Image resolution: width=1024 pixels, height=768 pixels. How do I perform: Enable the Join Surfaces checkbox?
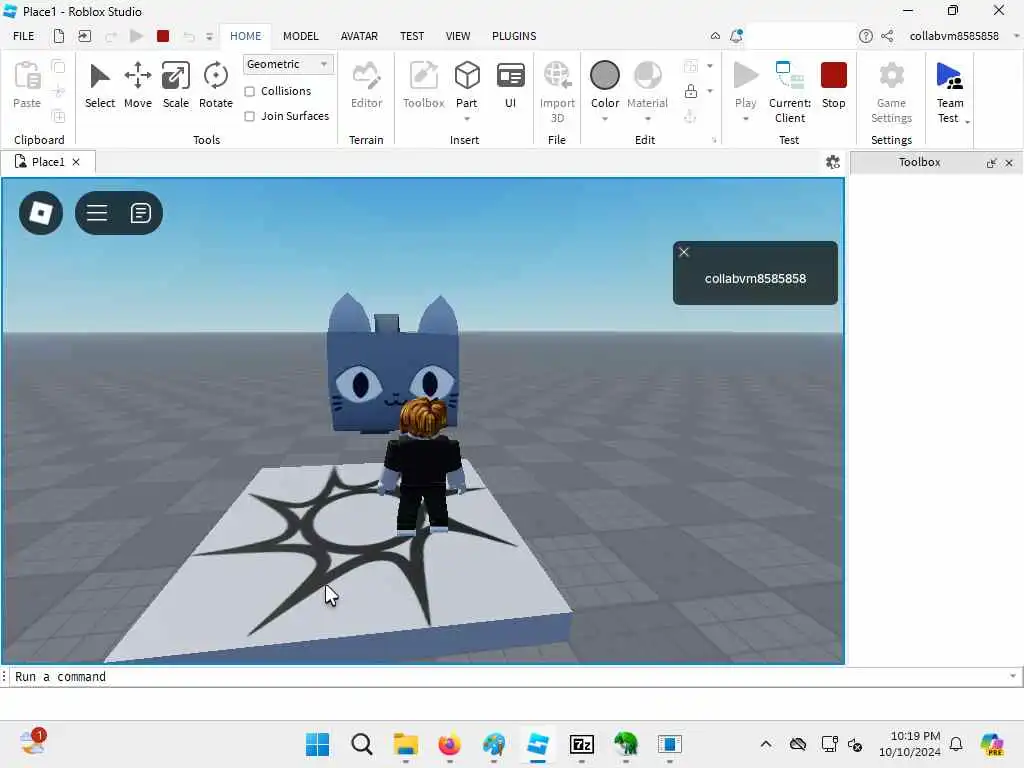[x=249, y=116]
